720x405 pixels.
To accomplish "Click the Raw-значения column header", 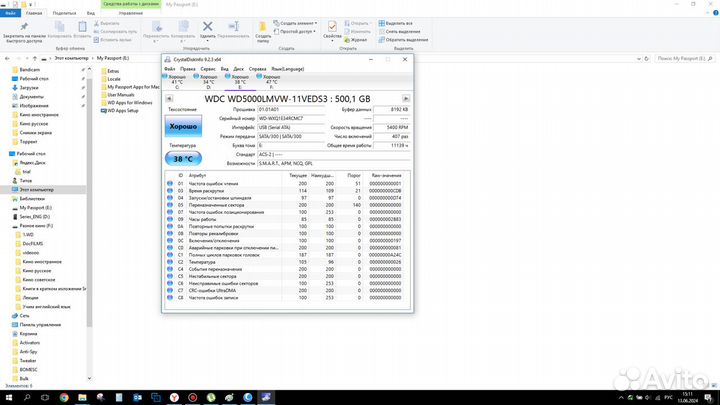I will point(386,175).
